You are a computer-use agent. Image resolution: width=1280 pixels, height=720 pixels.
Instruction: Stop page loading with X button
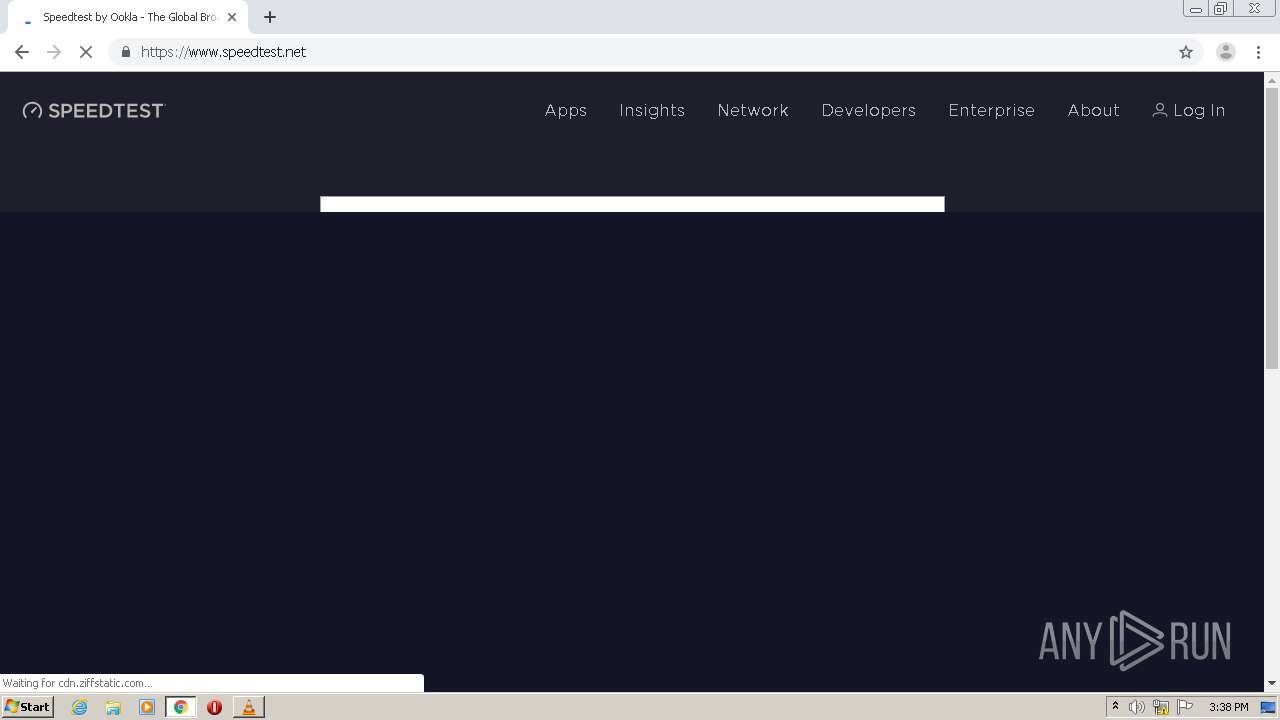[86, 52]
